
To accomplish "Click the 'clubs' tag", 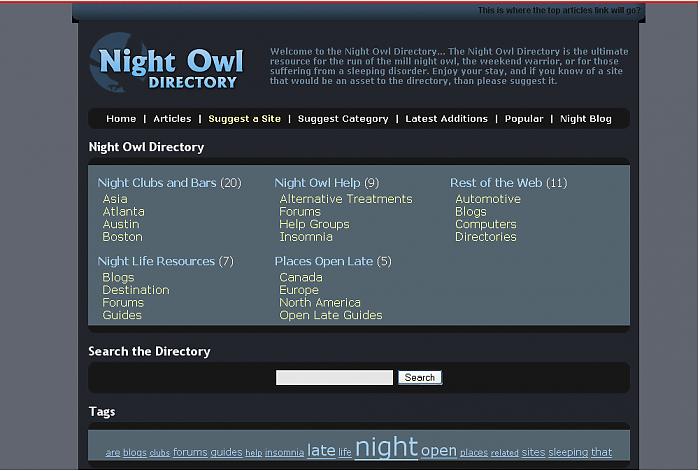I will 159,454.
